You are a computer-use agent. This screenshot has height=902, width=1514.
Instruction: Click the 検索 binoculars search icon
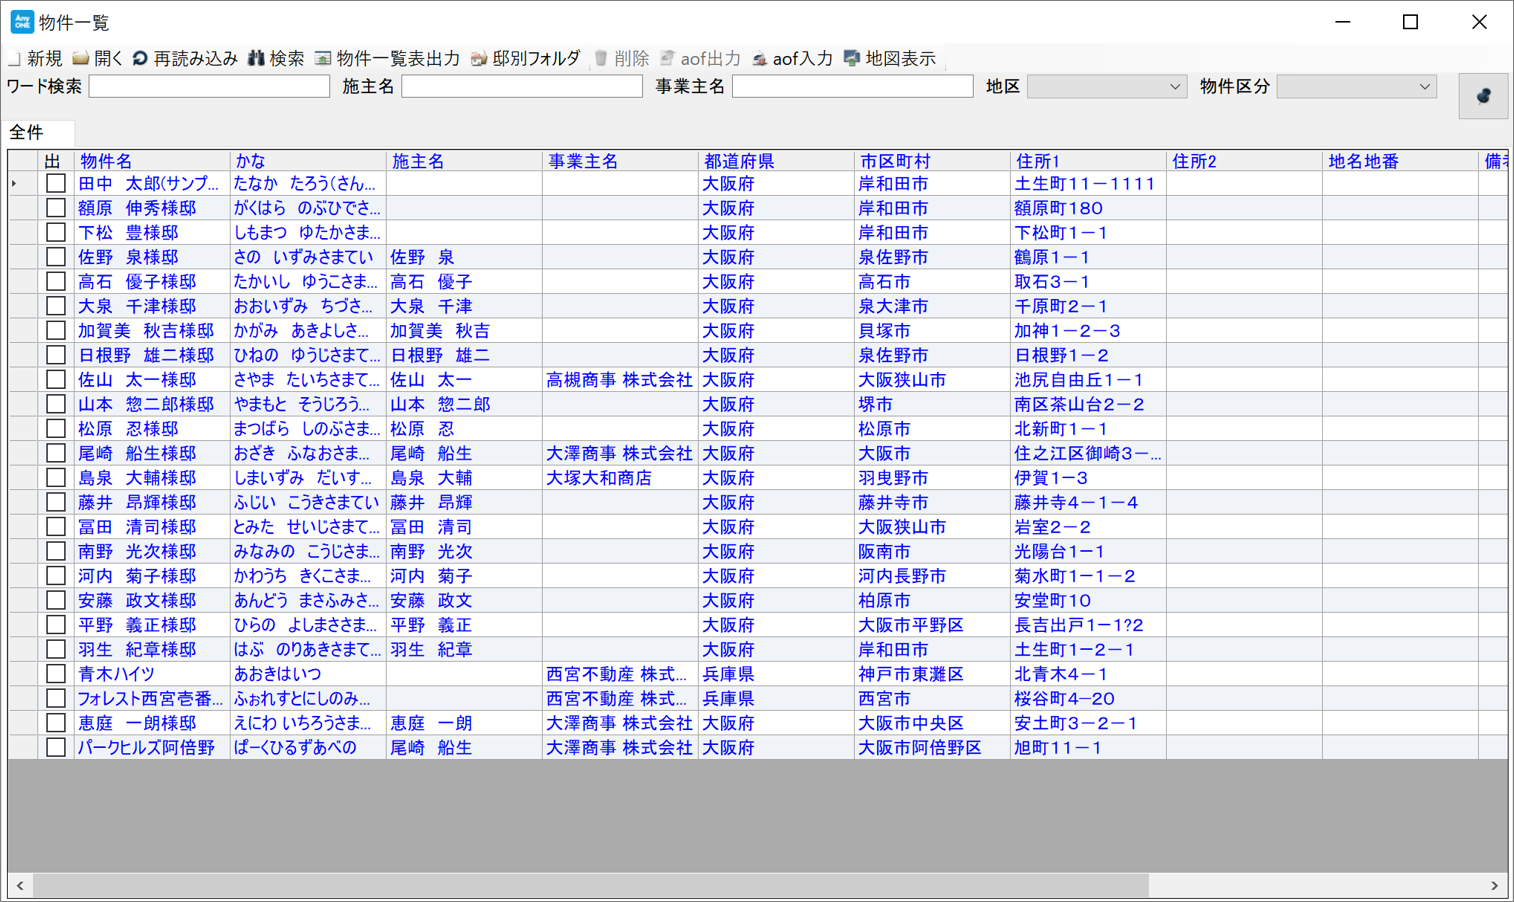(257, 59)
